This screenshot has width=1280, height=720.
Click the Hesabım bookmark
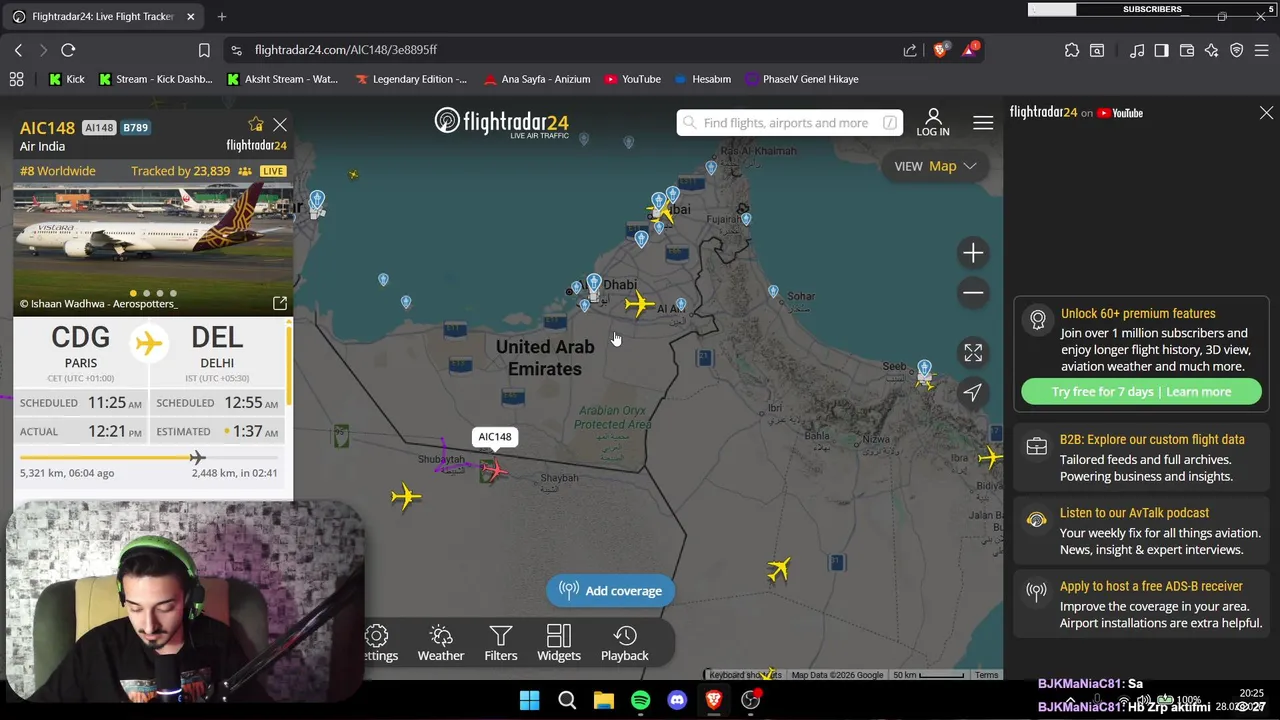[703, 79]
